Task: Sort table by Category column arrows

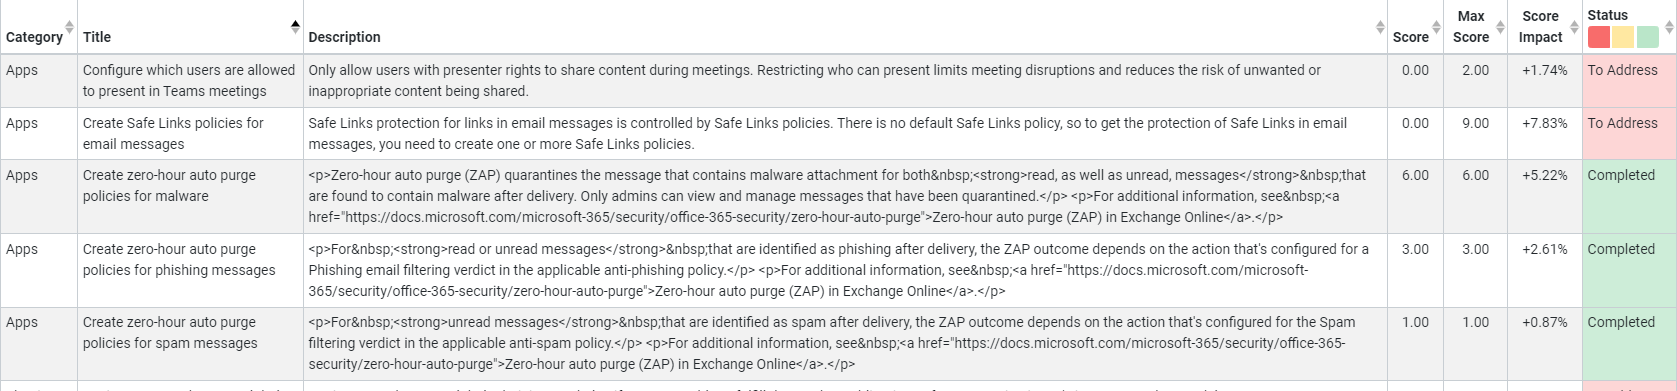Action: pyautogui.click(x=69, y=27)
